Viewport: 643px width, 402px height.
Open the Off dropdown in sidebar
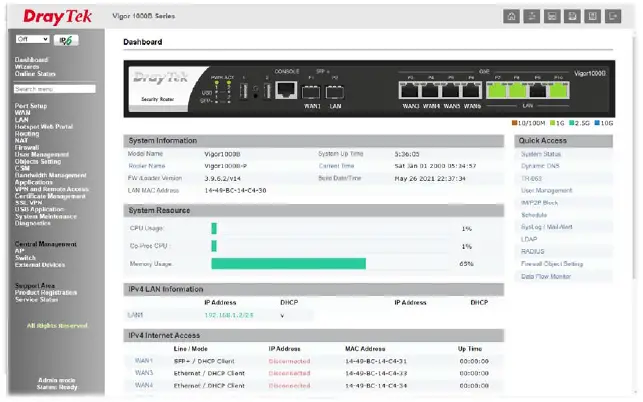(x=32, y=39)
